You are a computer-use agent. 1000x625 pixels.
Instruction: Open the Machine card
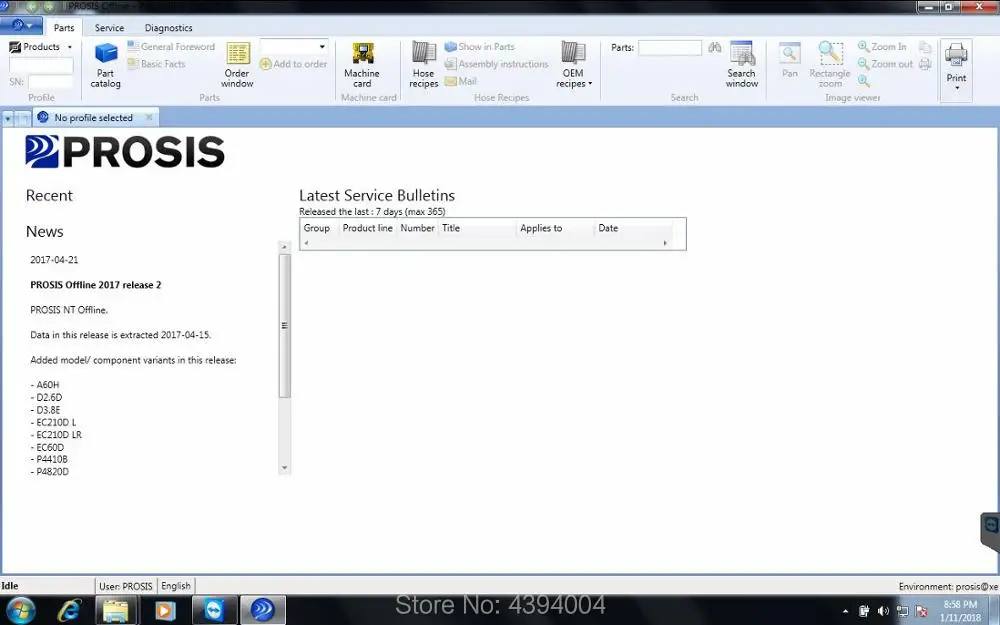[x=362, y=65]
